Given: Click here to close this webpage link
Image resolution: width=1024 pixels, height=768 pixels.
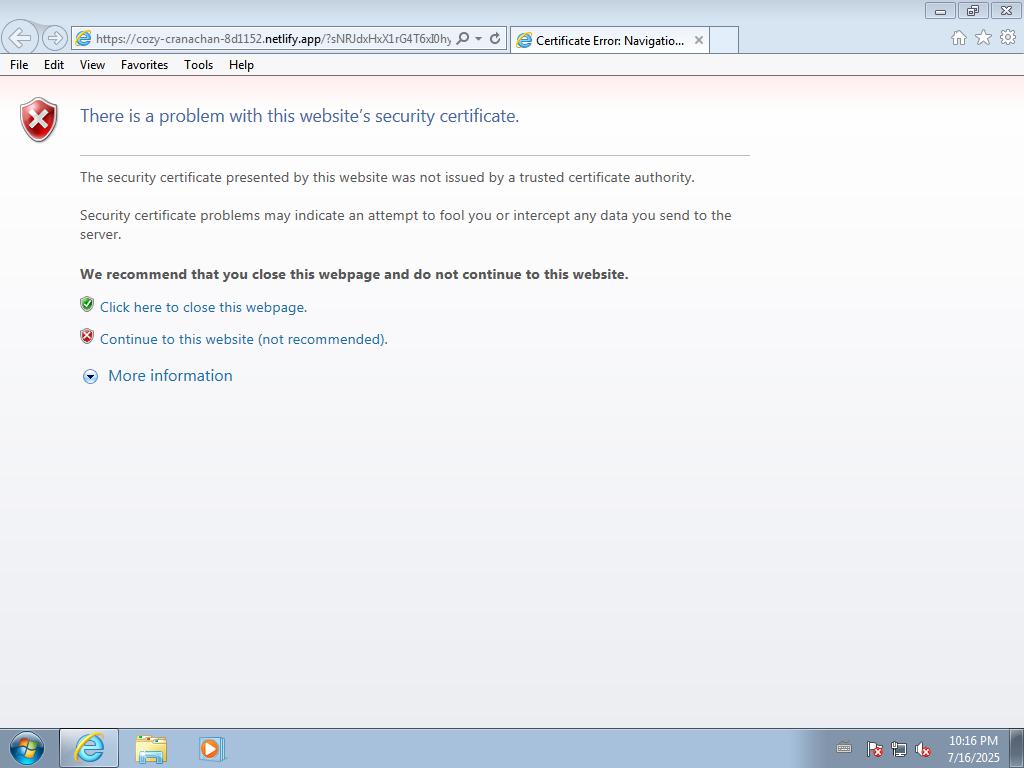Looking at the screenshot, I should click(203, 307).
